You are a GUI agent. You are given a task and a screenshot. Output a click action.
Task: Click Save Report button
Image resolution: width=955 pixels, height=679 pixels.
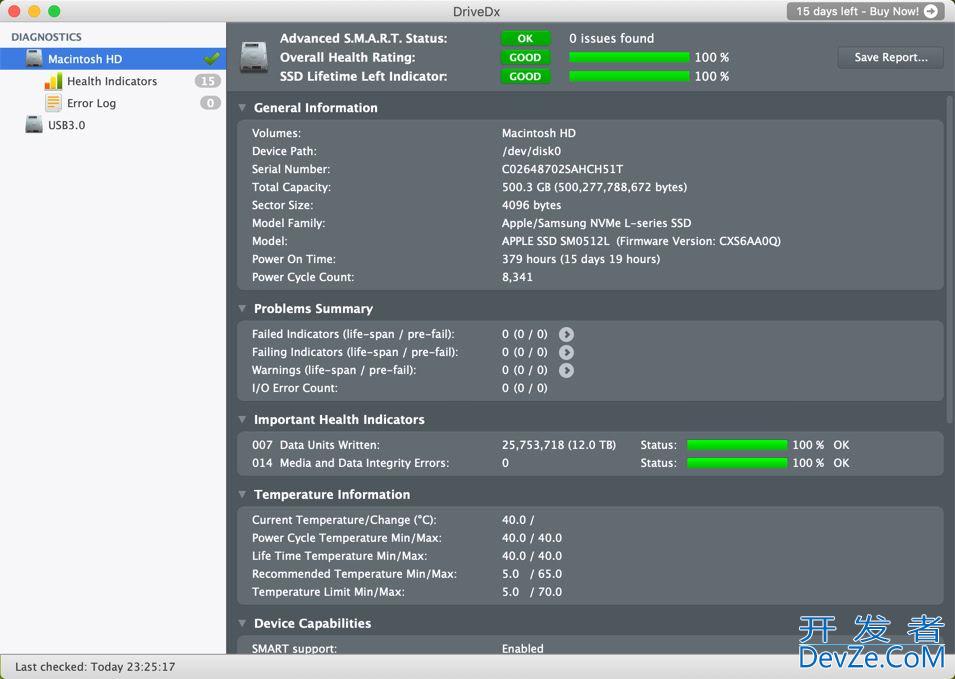click(890, 57)
